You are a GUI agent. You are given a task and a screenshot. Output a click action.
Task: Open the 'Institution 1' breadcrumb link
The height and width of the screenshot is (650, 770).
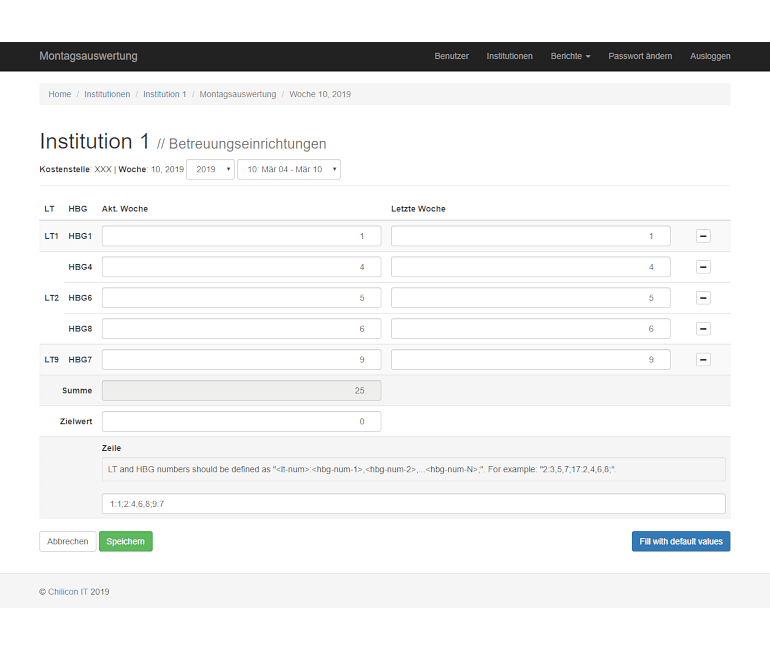click(164, 94)
